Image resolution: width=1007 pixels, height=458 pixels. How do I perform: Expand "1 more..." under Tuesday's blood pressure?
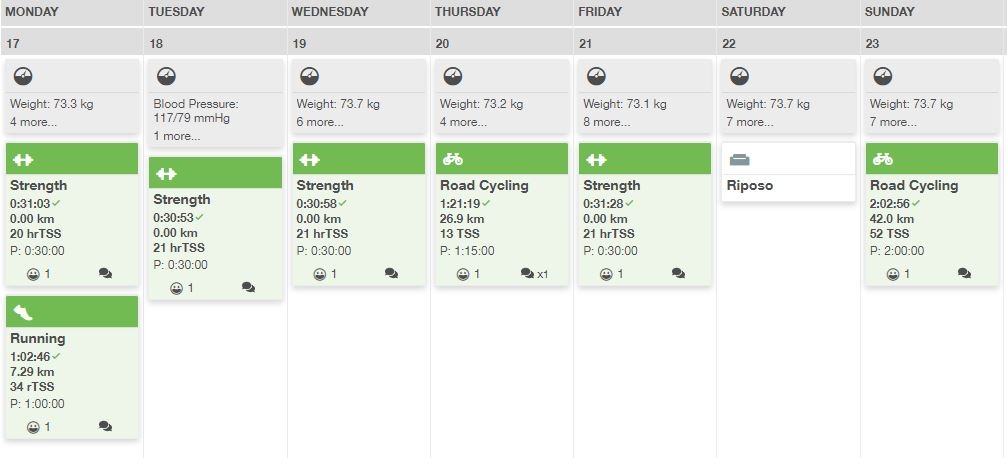coord(177,136)
